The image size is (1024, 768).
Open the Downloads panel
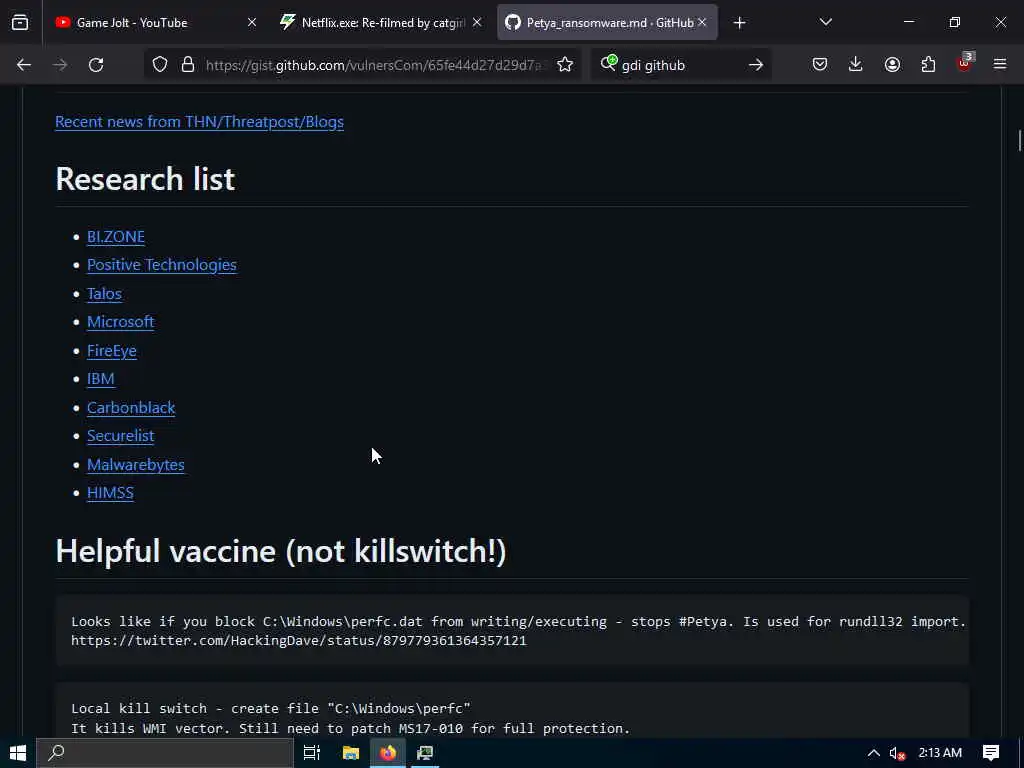(x=856, y=65)
